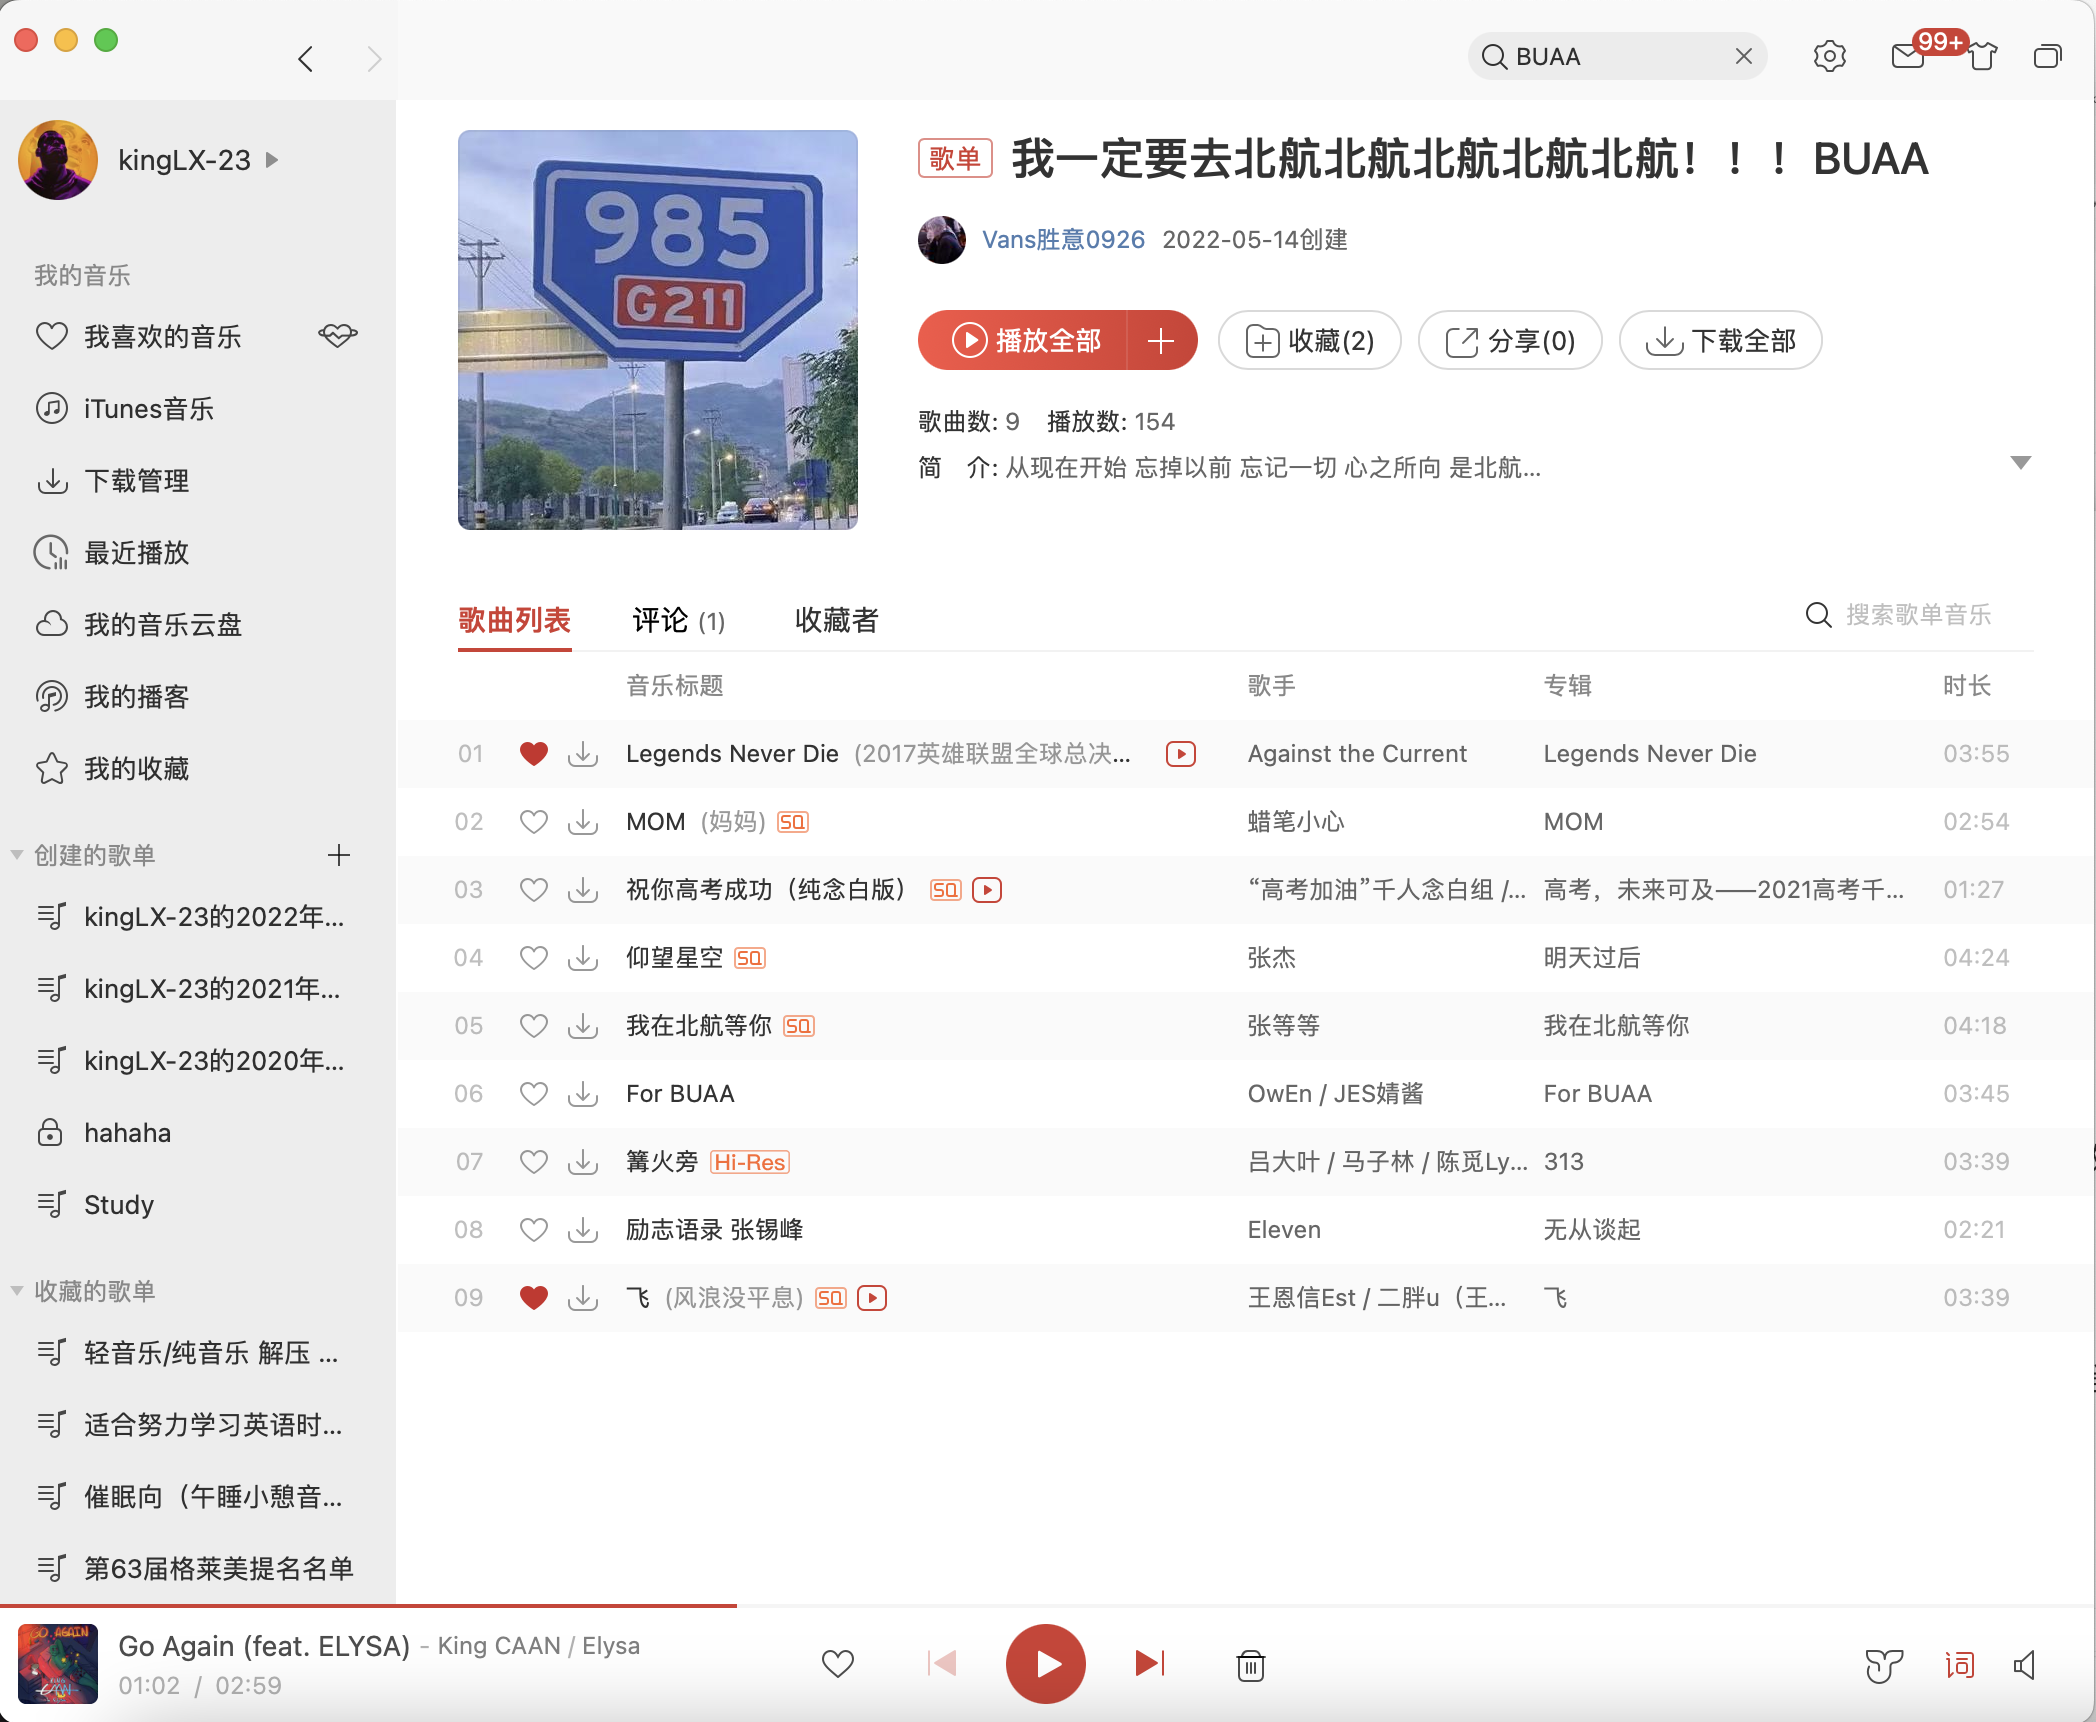Open the settings gear icon
Screen dimensions: 2096x1722
[1829, 57]
